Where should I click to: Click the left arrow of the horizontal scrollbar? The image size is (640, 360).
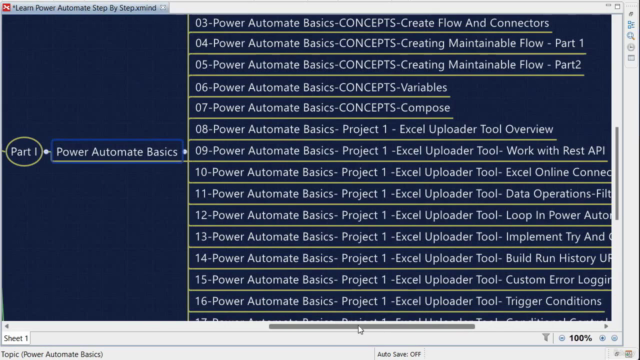coord(7,326)
